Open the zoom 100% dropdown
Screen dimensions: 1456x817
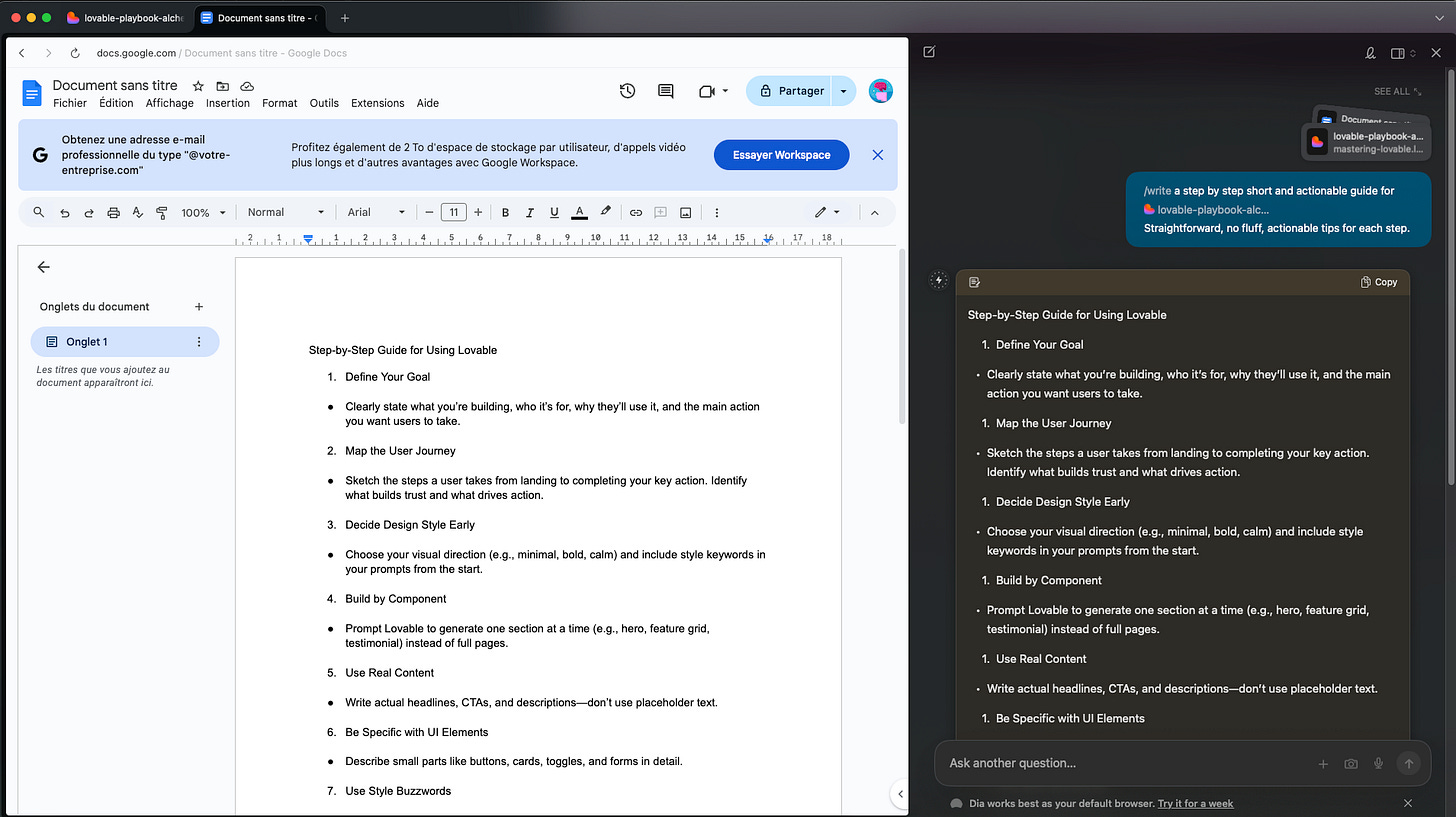tap(202, 212)
